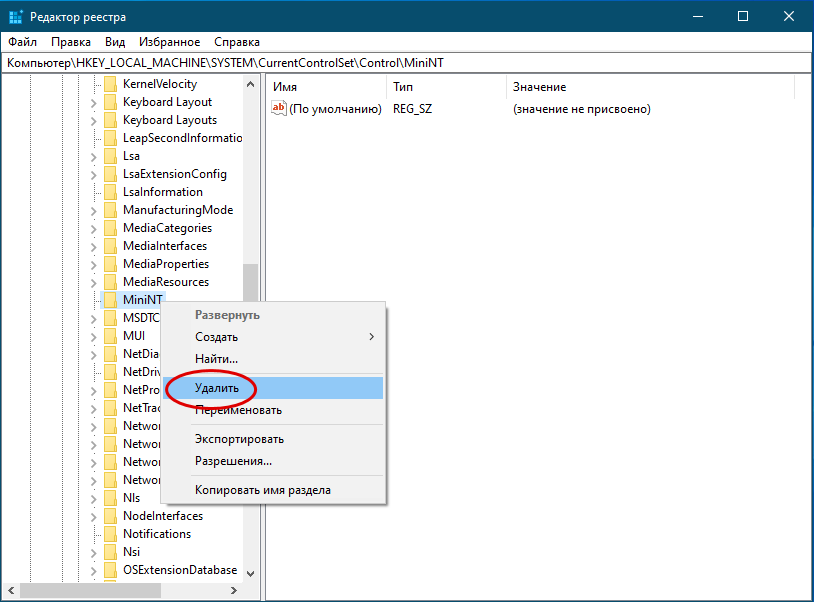Screen dimensions: 814x602
Task: Click the default value string icon
Action: point(279,108)
